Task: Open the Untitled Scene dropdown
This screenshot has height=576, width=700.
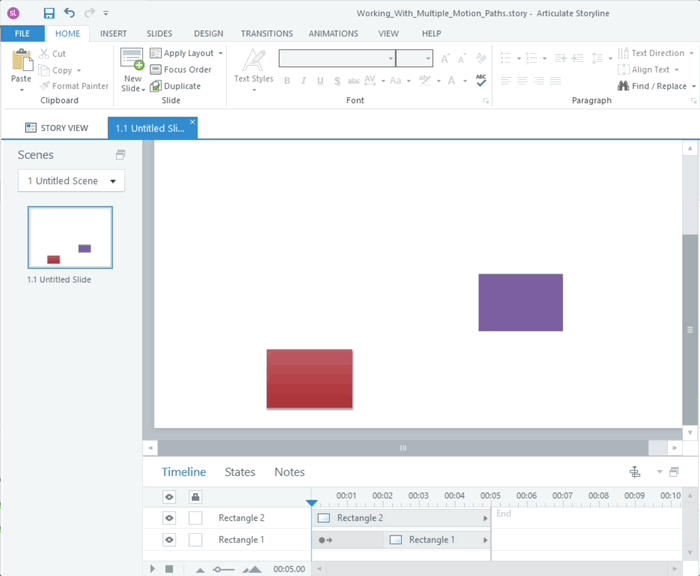Action: 71,181
